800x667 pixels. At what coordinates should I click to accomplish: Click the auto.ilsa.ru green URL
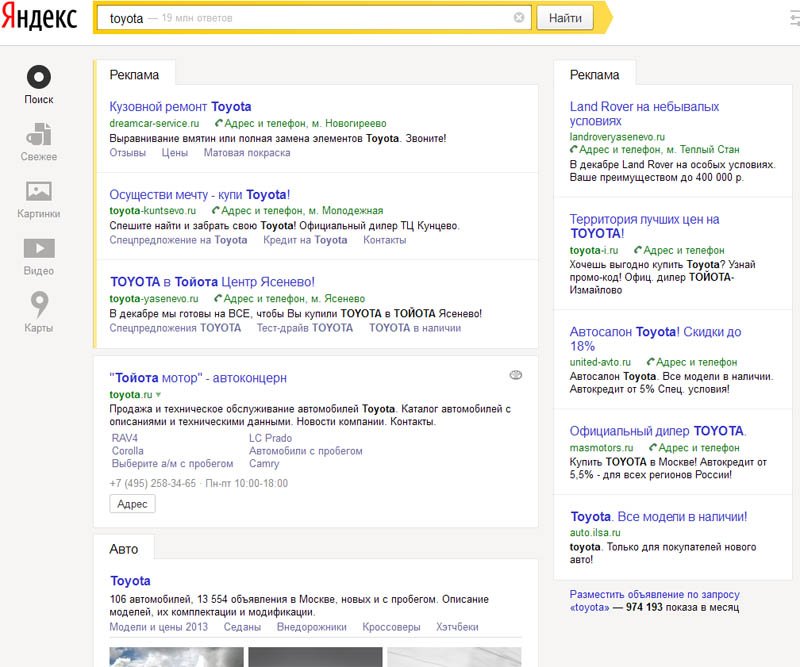click(595, 532)
